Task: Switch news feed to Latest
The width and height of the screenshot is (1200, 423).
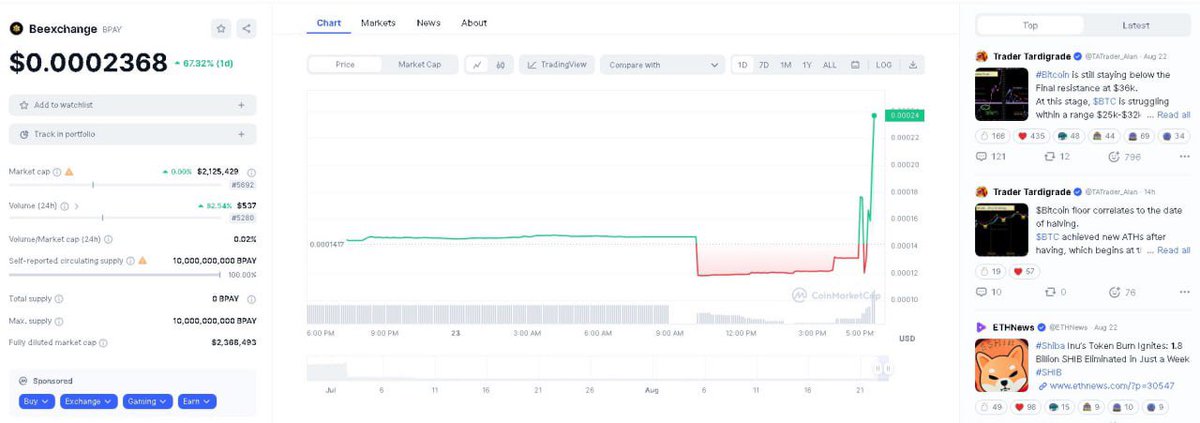Action: [1136, 25]
